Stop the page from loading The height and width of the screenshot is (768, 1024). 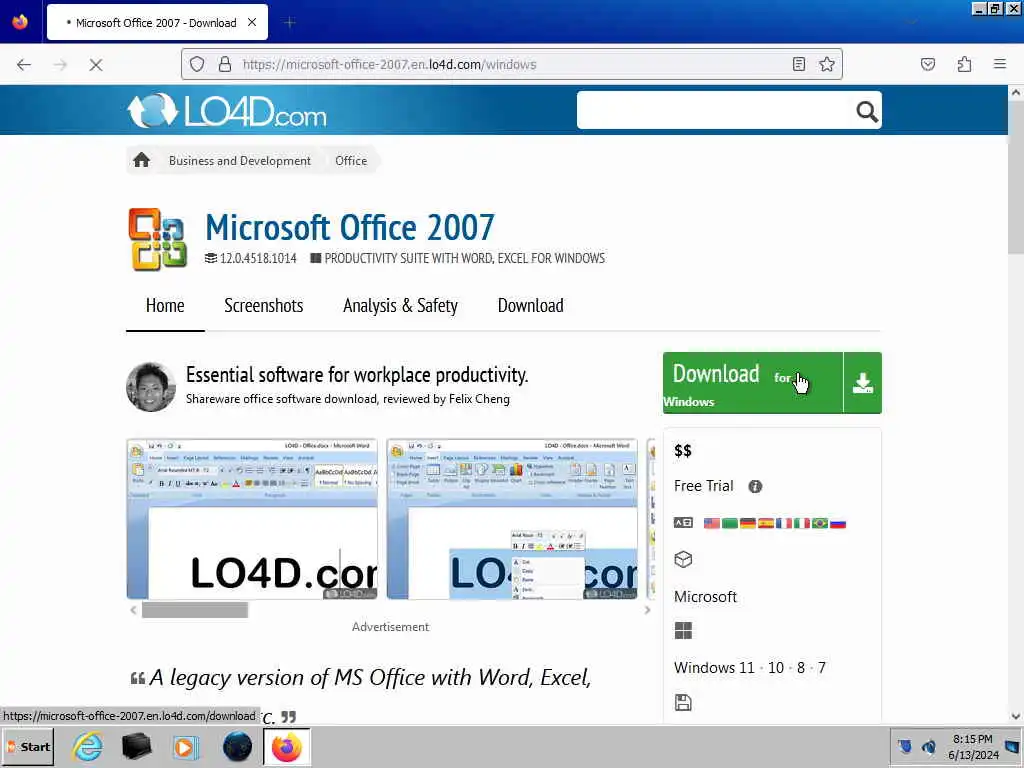click(96, 65)
